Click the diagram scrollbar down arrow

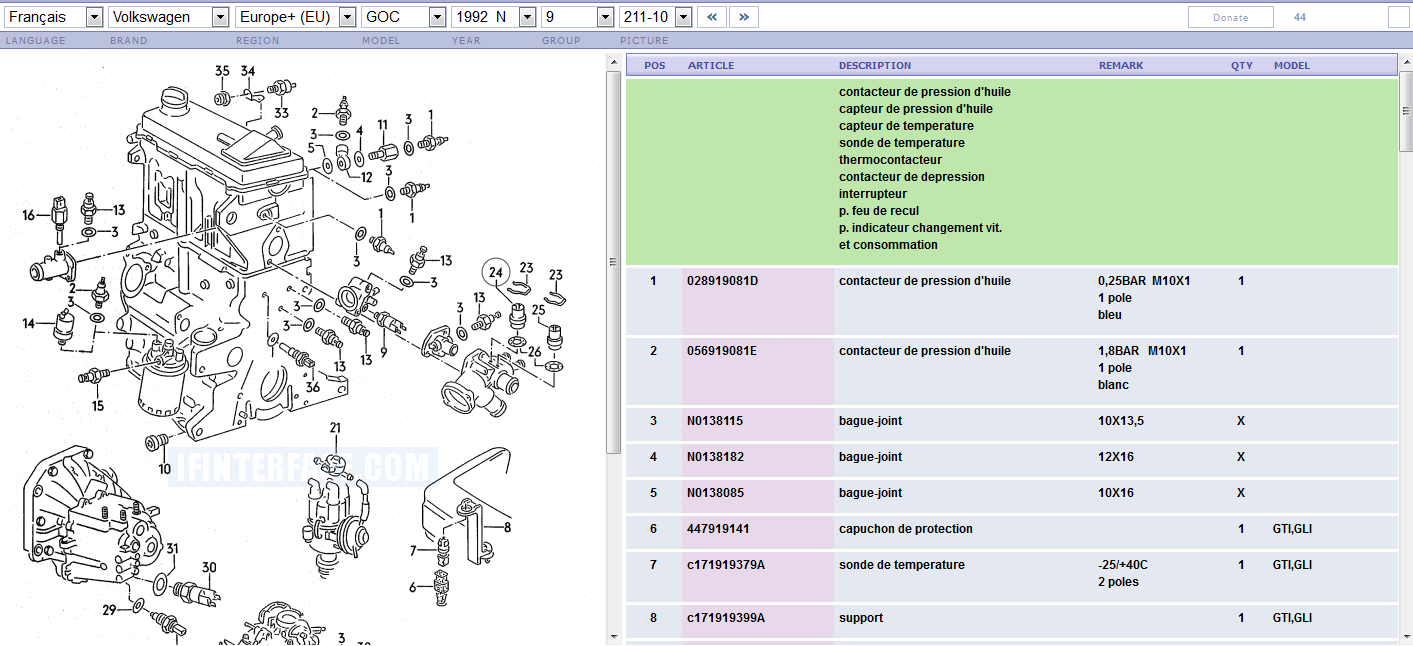click(614, 636)
